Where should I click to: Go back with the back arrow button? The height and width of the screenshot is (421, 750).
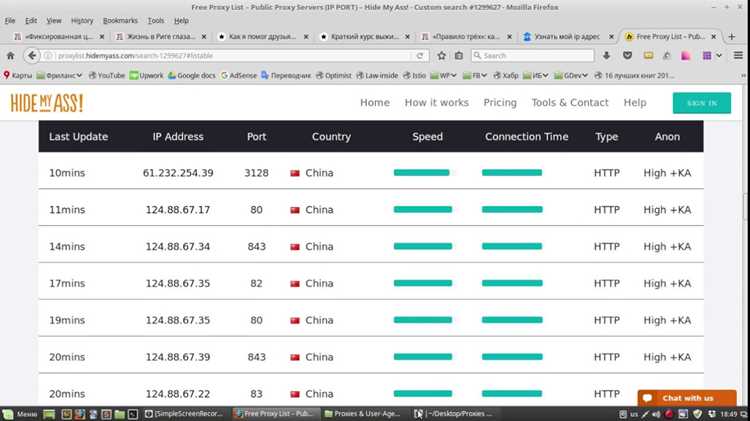[32, 55]
